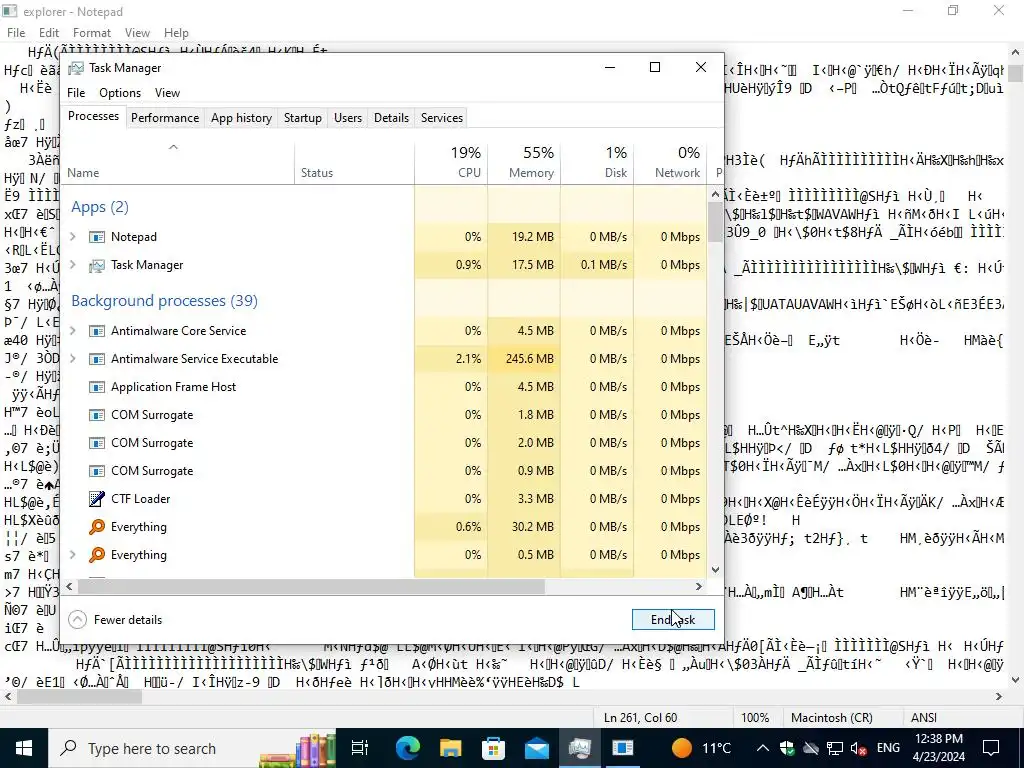
Task: Click Task Manager's scroll down arrow
Action: 715,569
